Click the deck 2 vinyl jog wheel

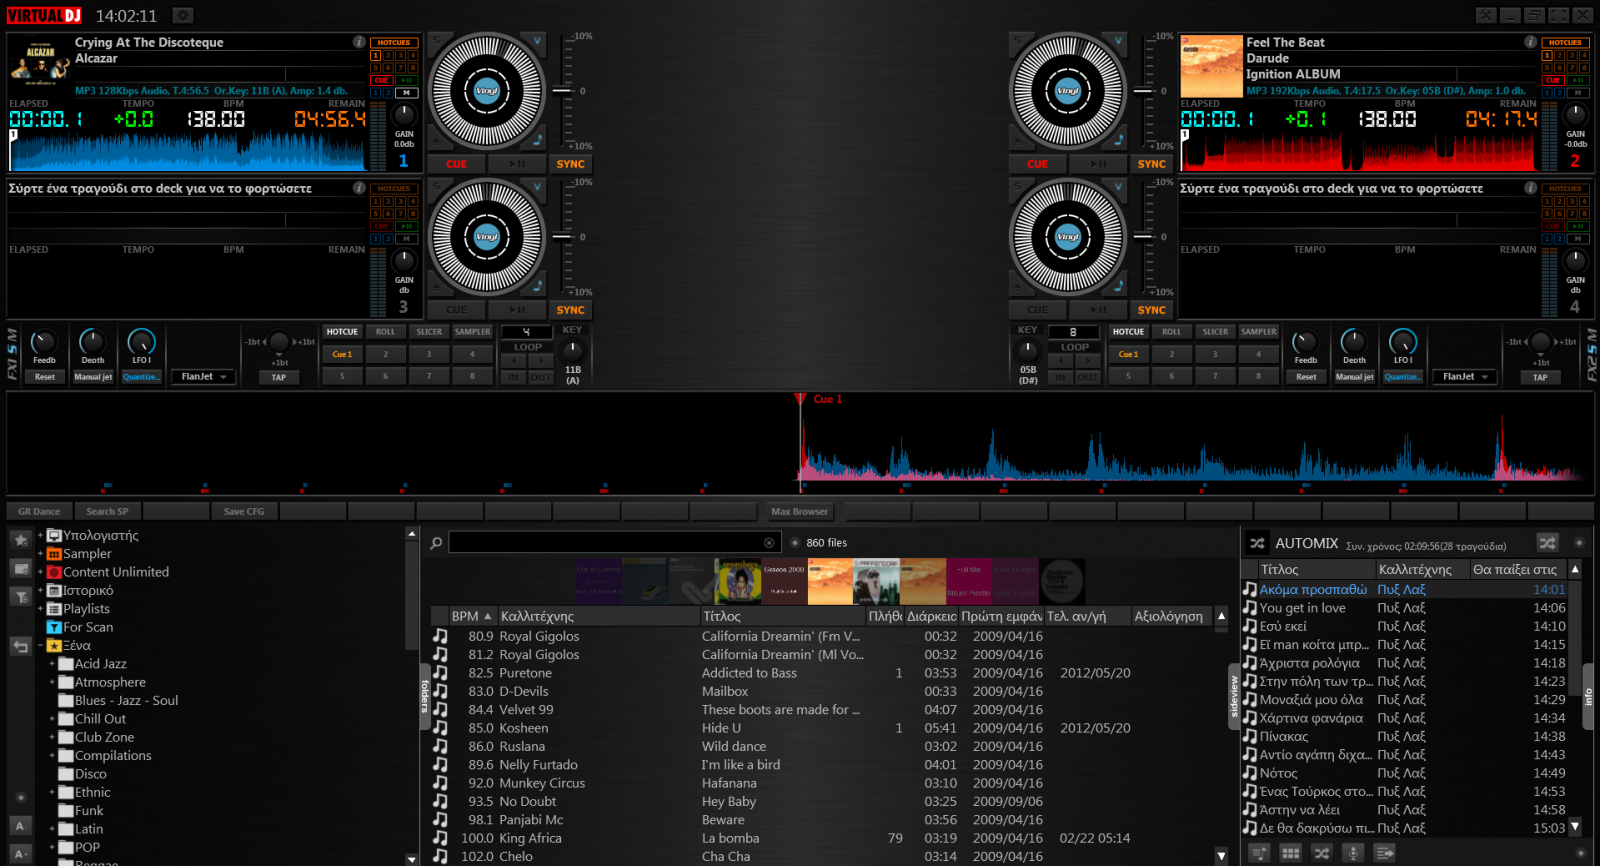(x=1068, y=91)
